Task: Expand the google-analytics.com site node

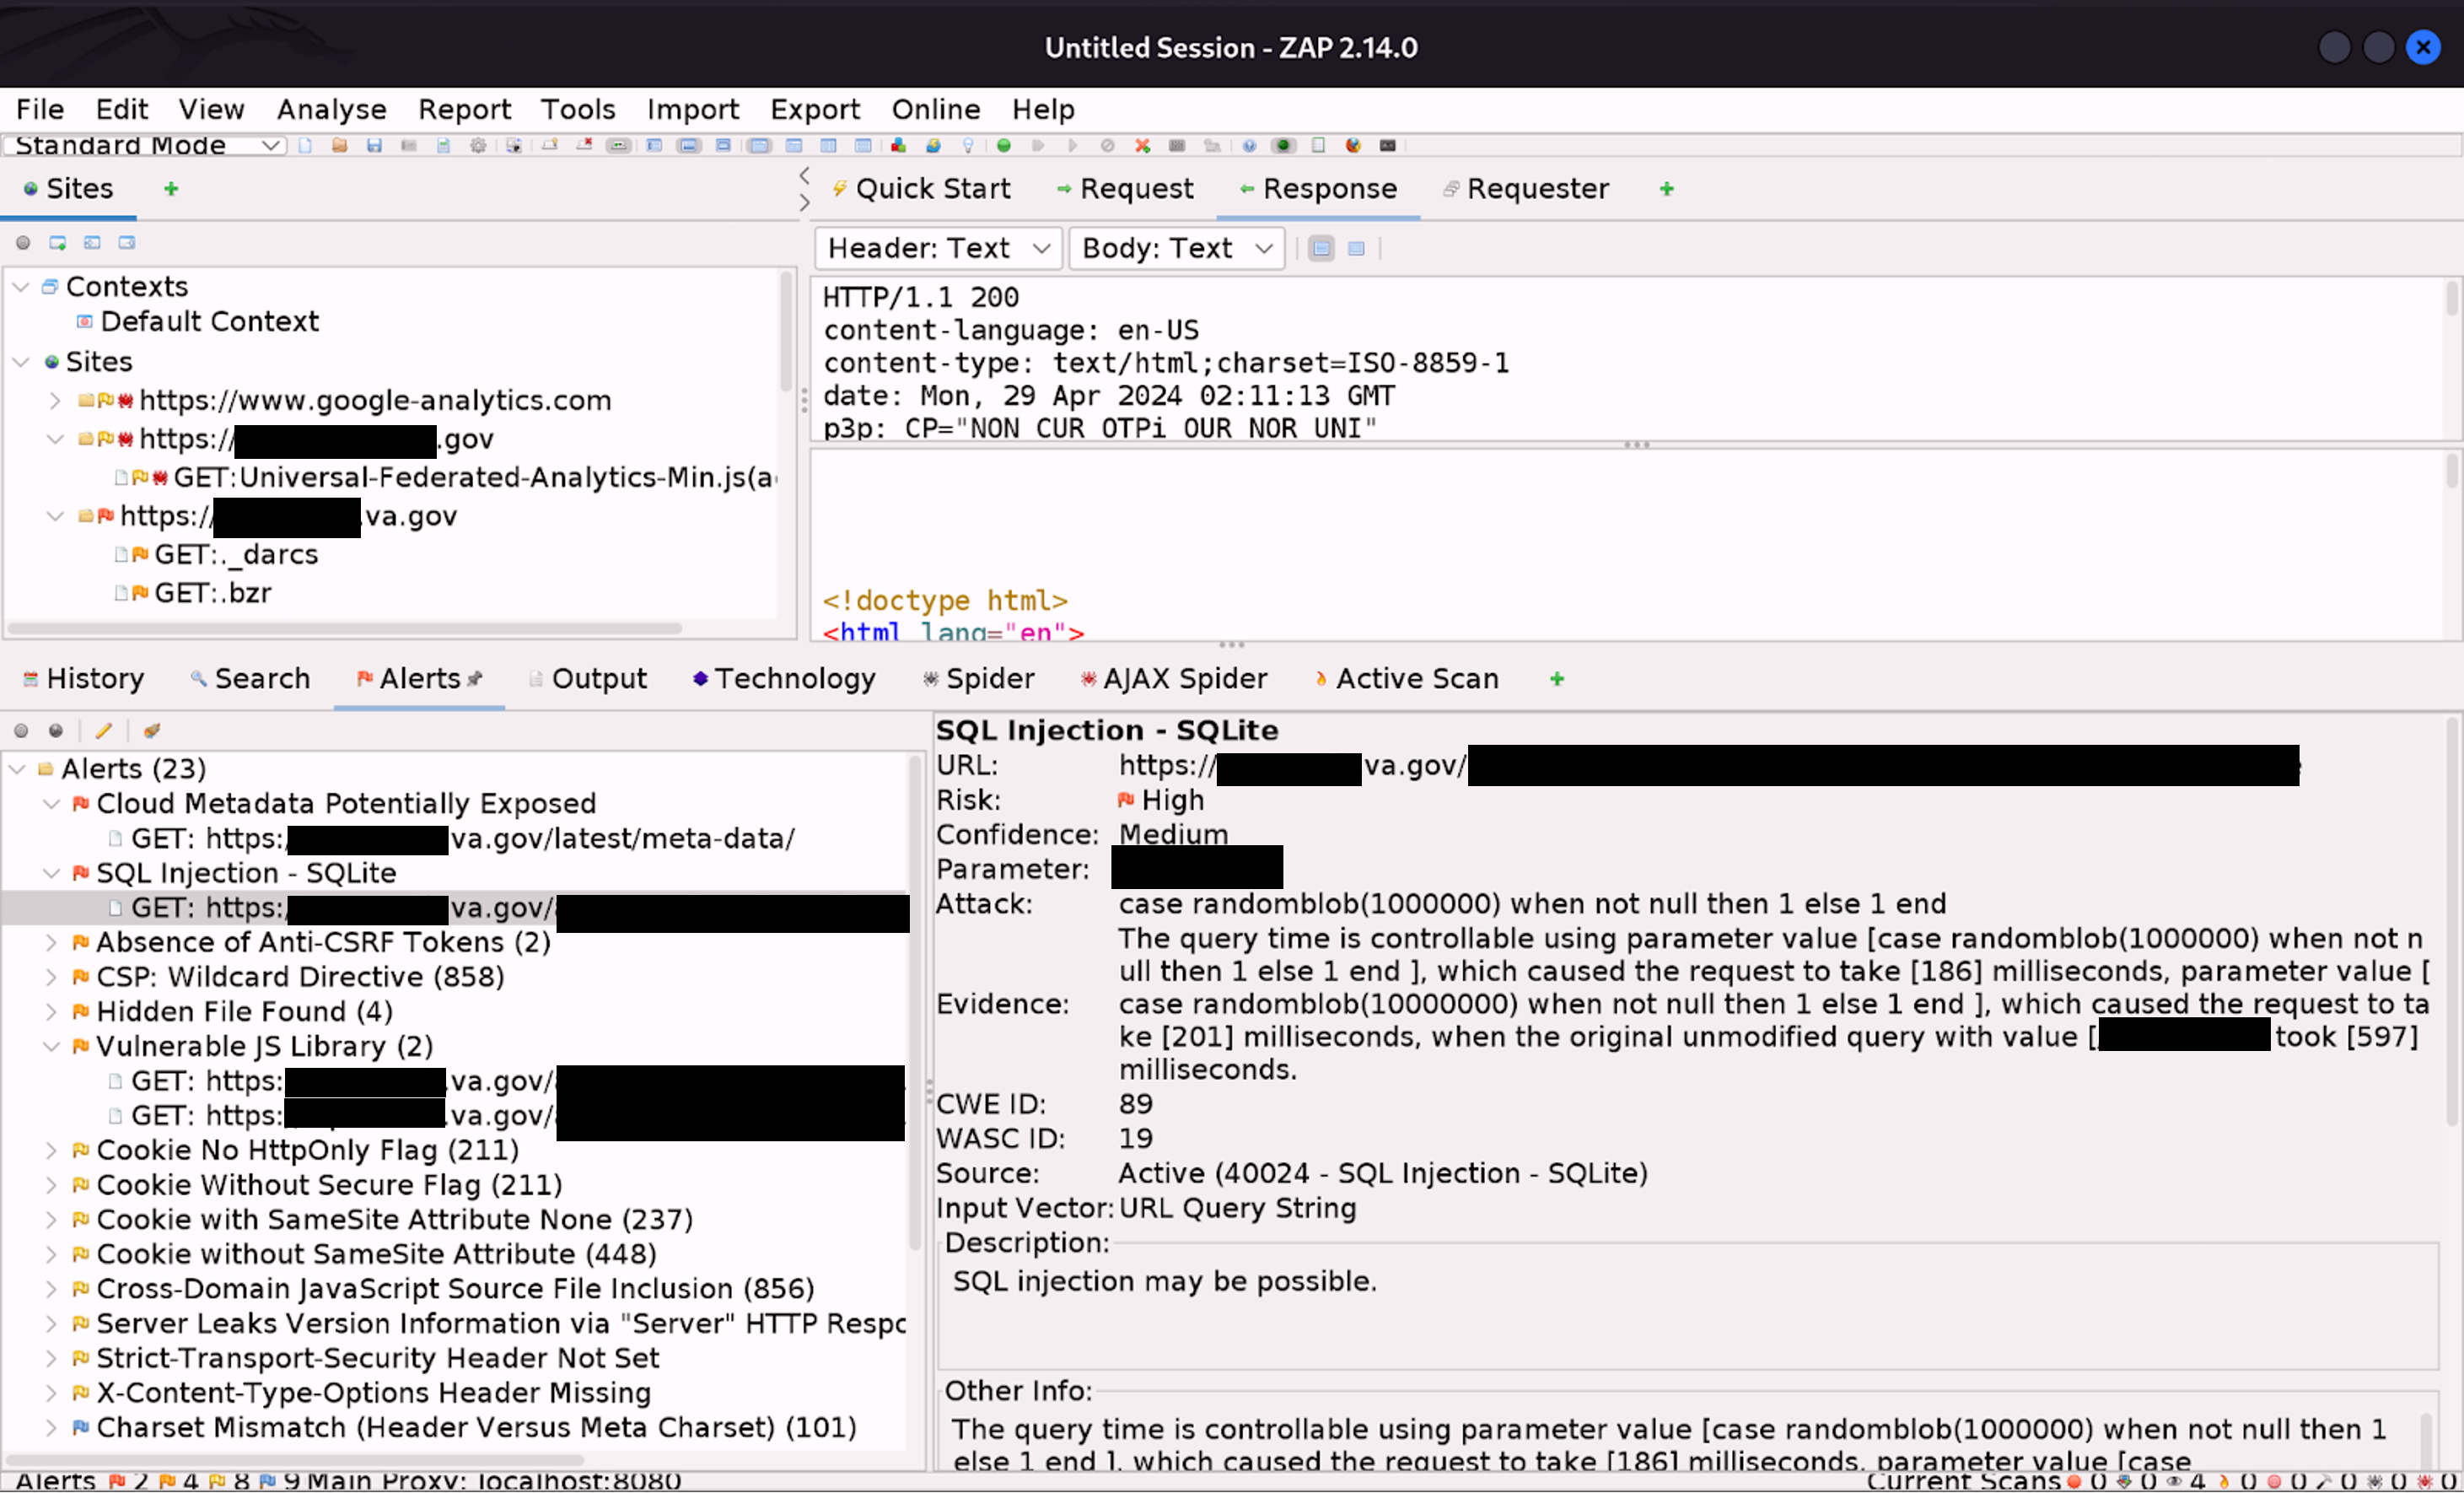Action: (x=56, y=400)
